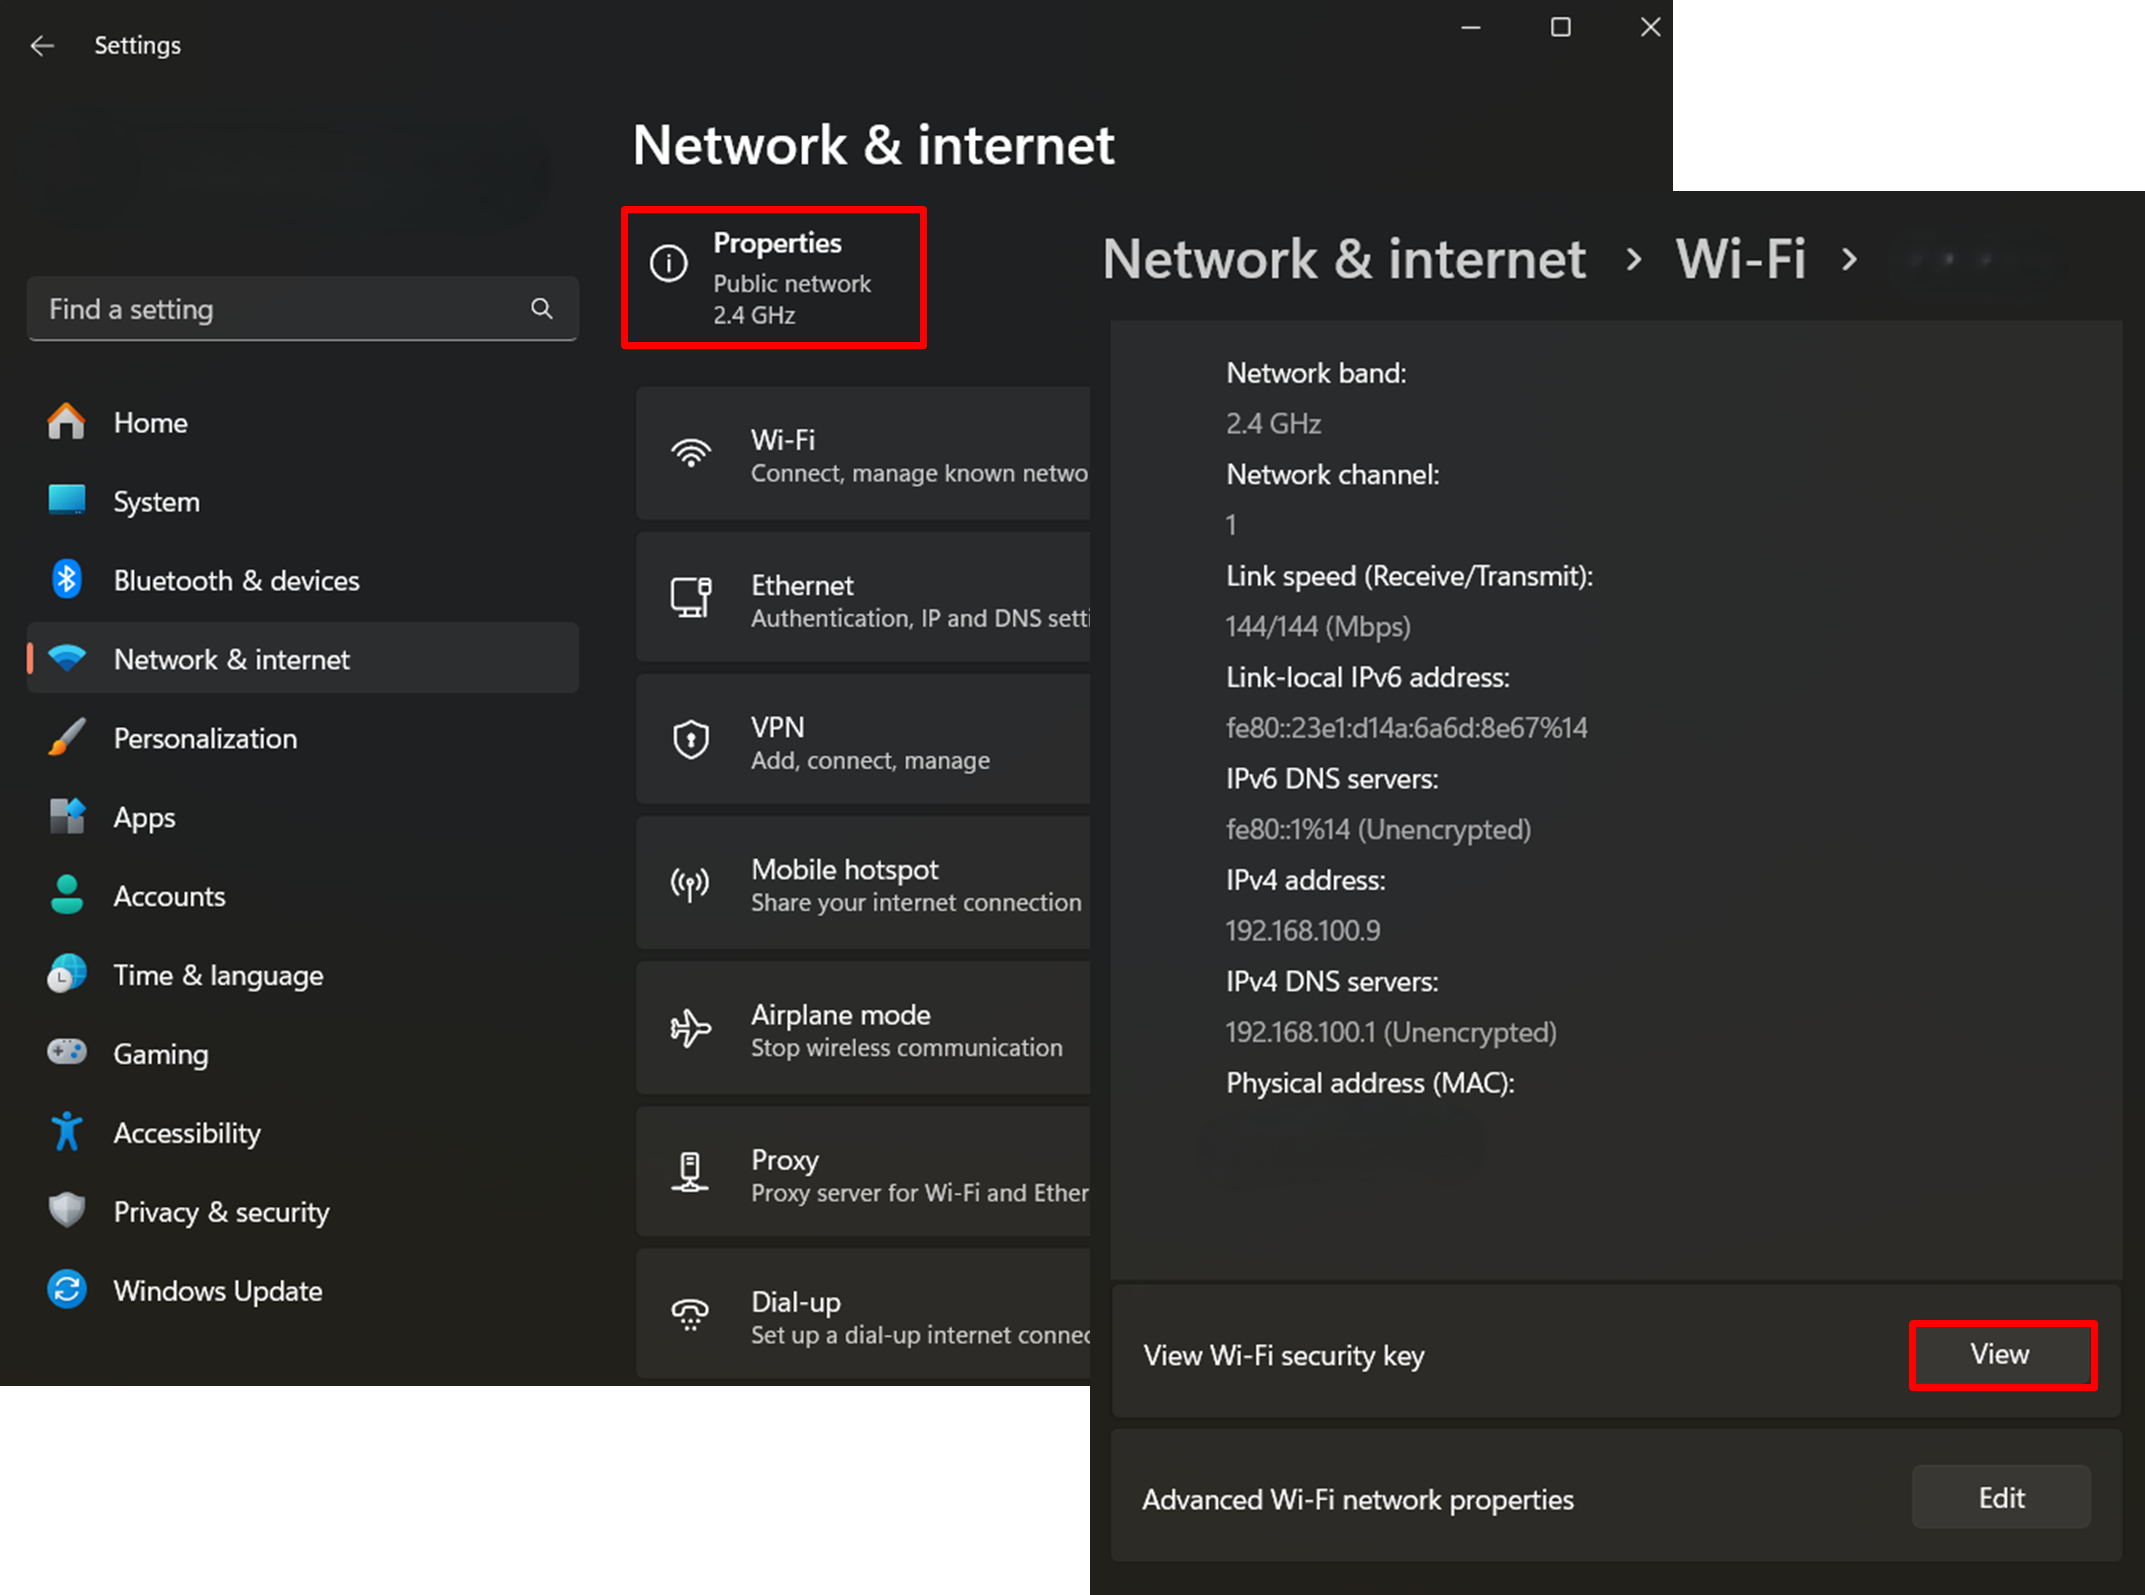Click the Ethernet monitor icon
The width and height of the screenshot is (2145, 1595).
coord(691,598)
